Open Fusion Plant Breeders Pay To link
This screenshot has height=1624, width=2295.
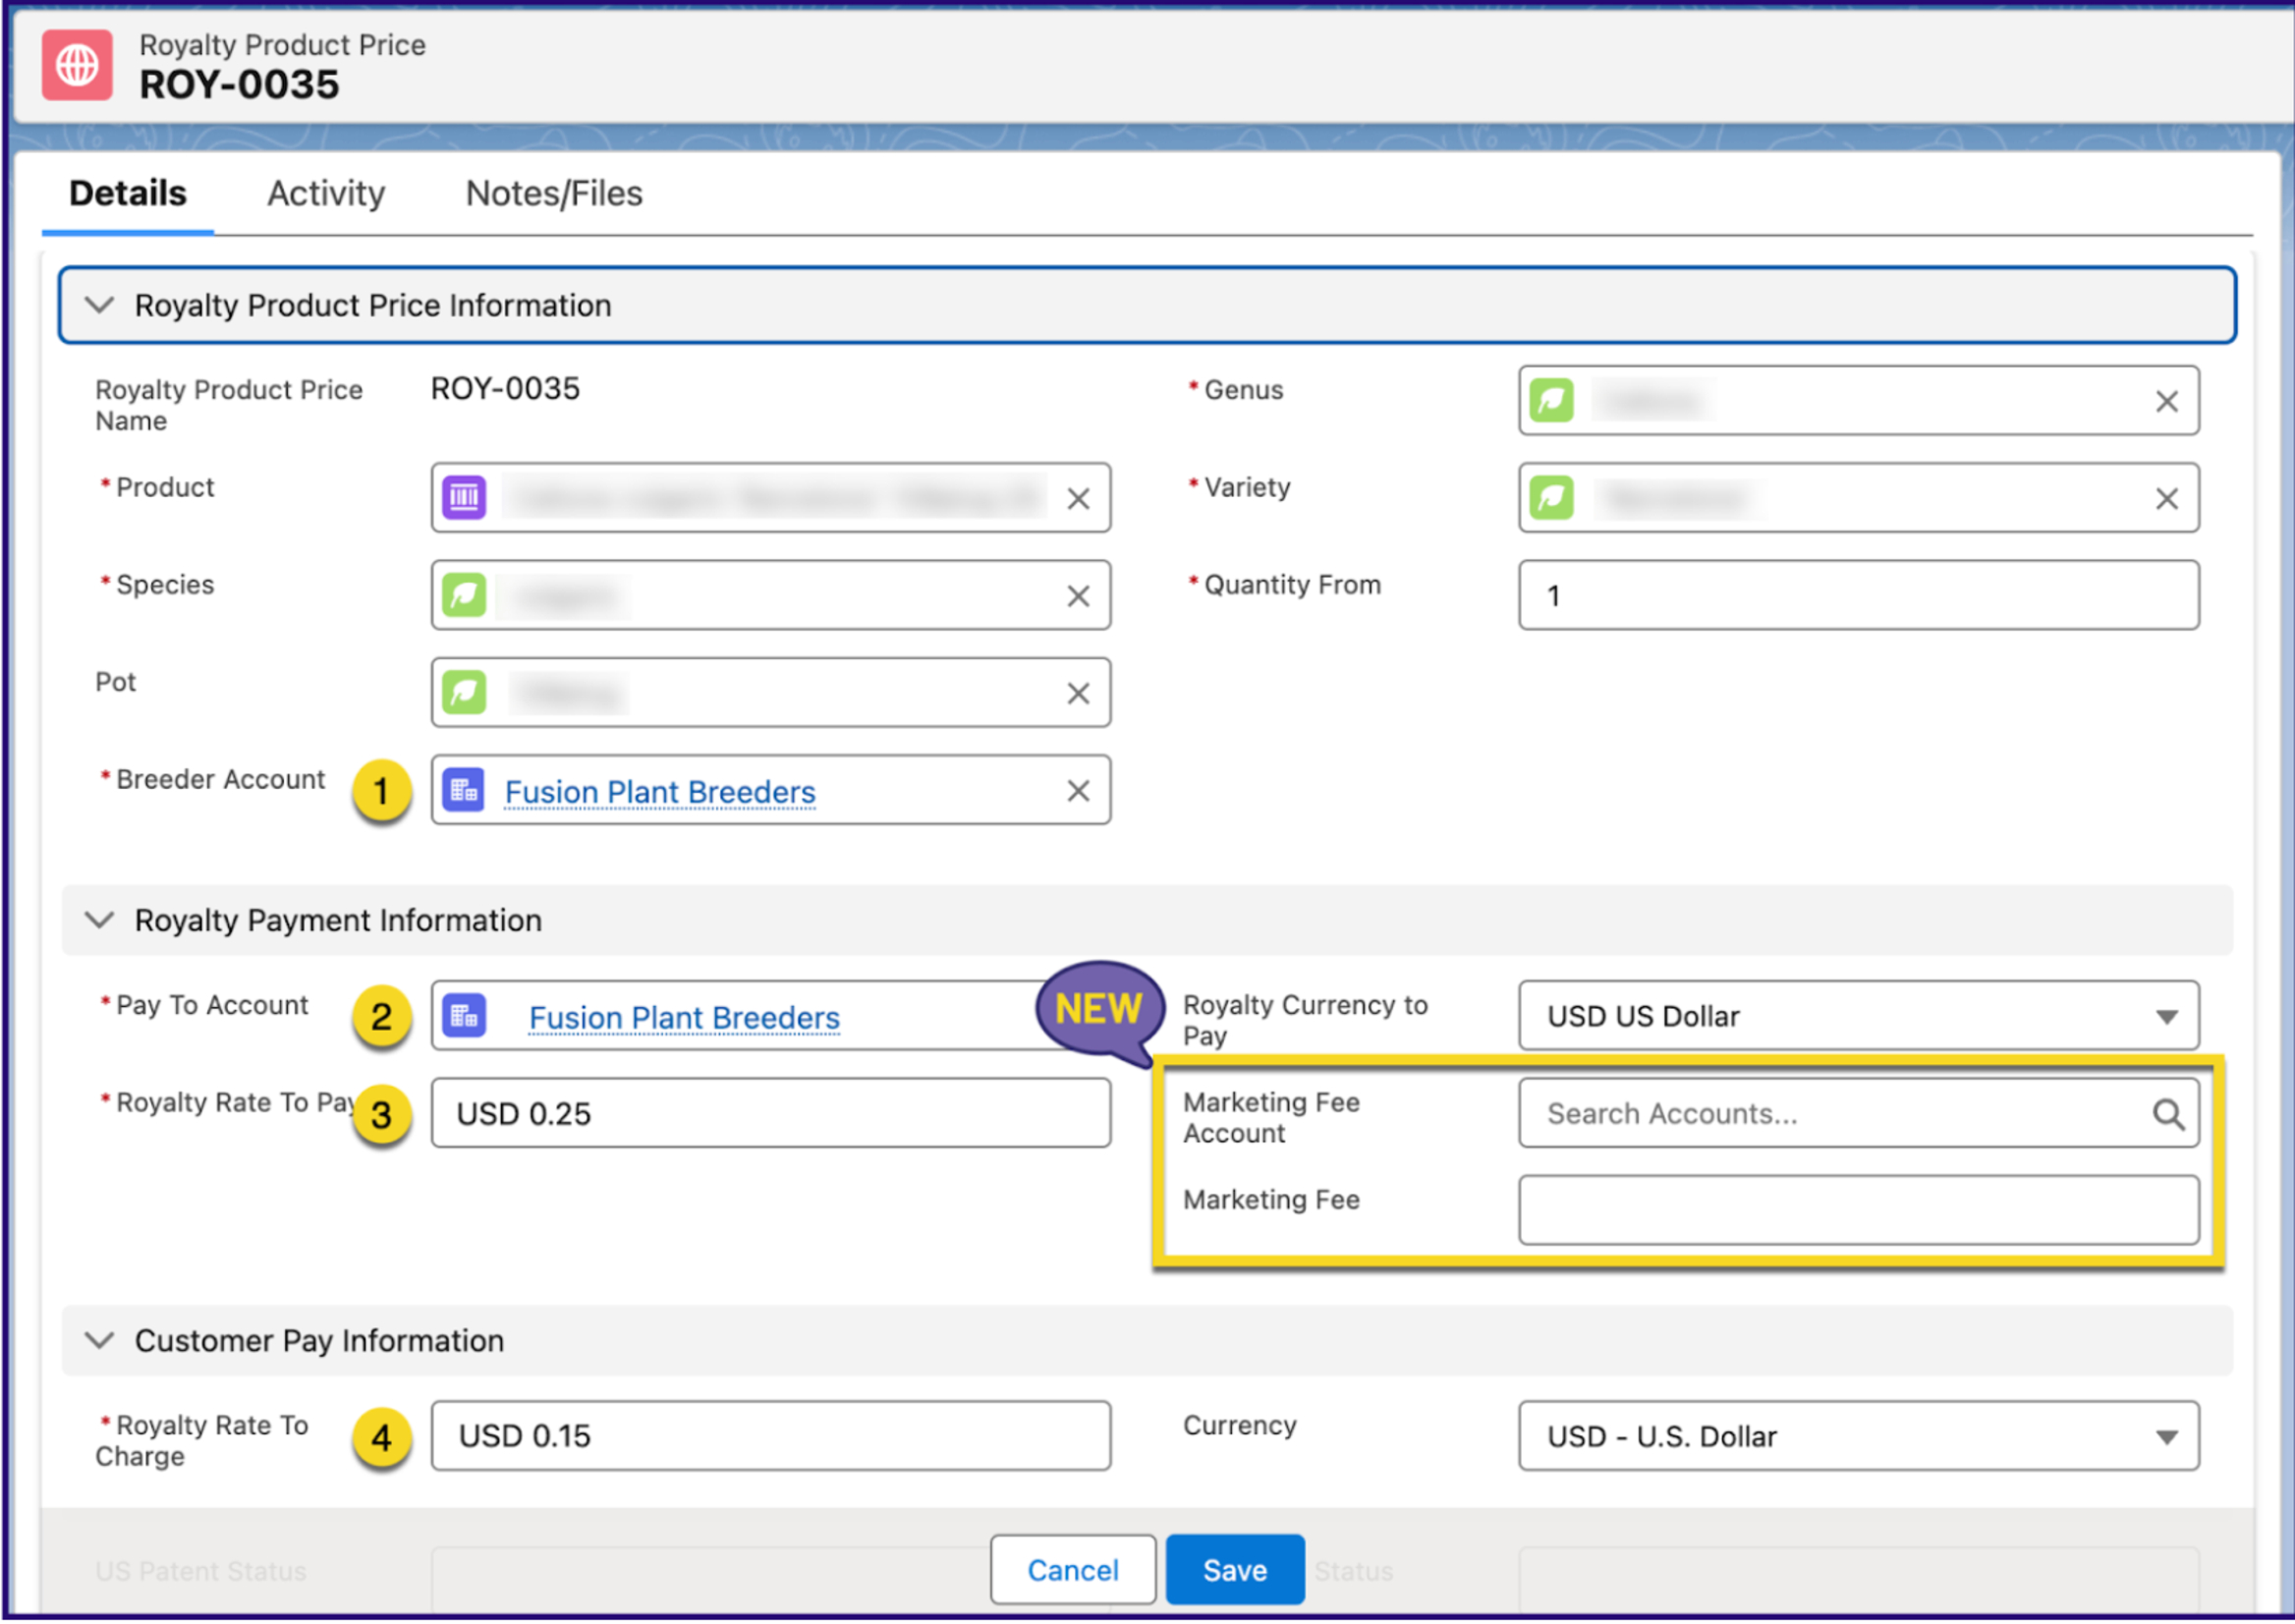coord(684,1018)
